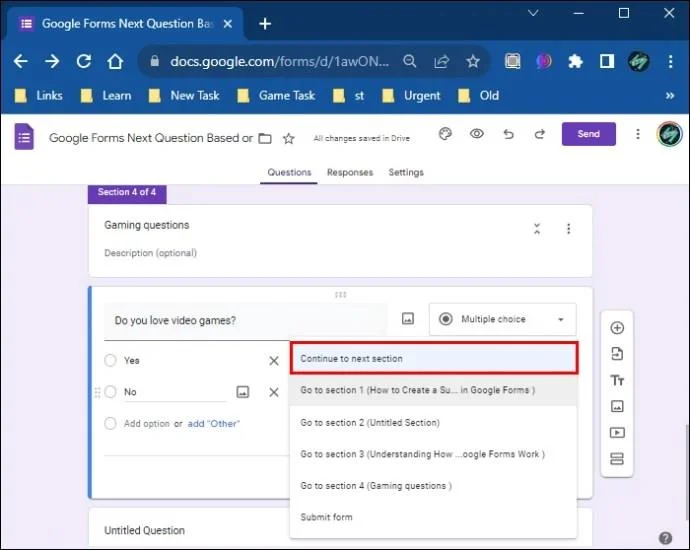Click the add "Other" link

tap(213, 424)
